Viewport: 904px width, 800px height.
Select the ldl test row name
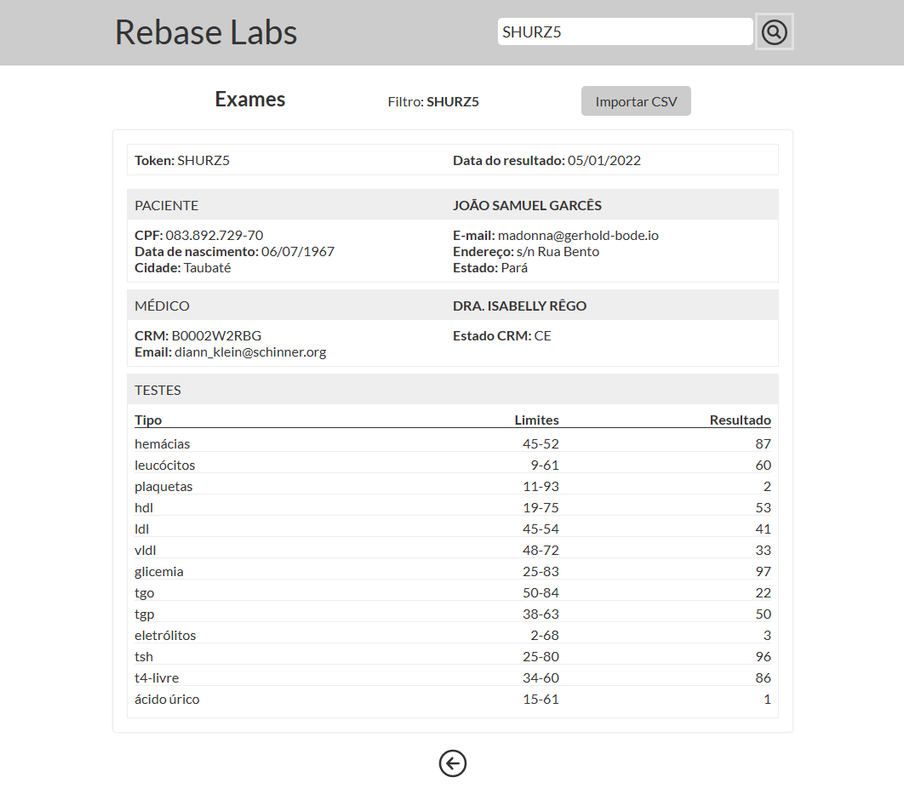[141, 529]
